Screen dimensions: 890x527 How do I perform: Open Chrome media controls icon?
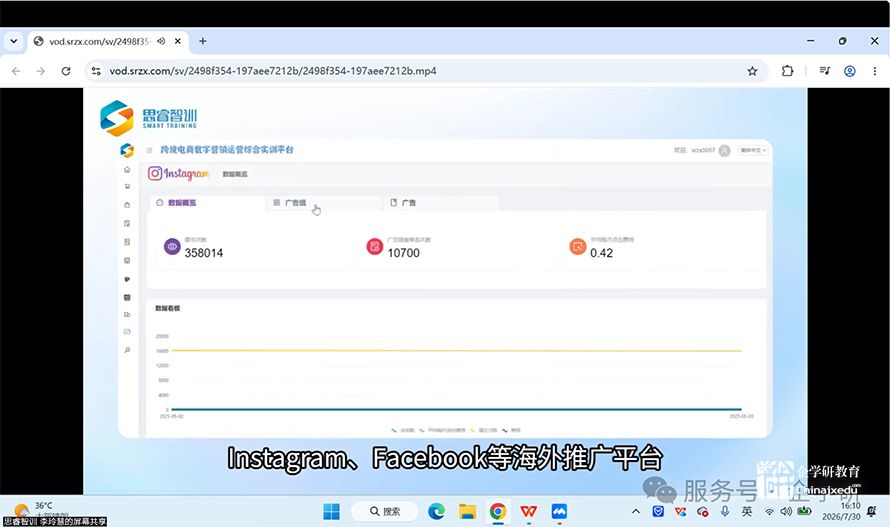tap(825, 71)
